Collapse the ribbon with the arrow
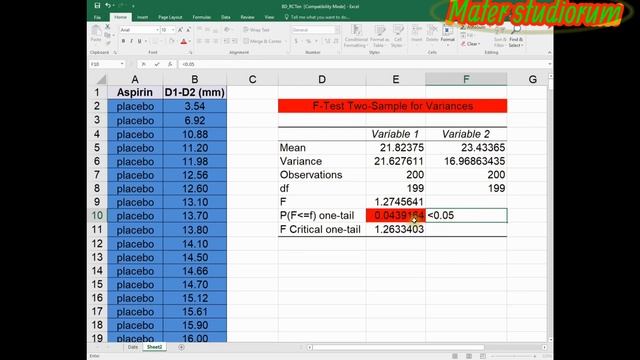640x360 pixels. click(x=549, y=52)
